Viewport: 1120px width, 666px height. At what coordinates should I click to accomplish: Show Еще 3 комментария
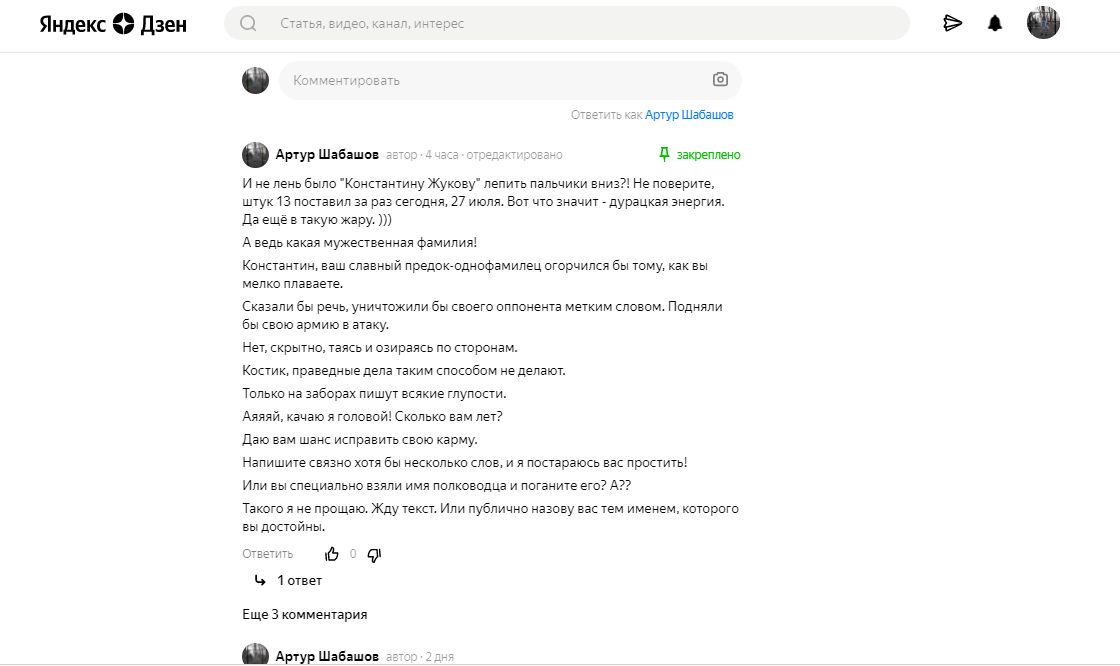[304, 614]
